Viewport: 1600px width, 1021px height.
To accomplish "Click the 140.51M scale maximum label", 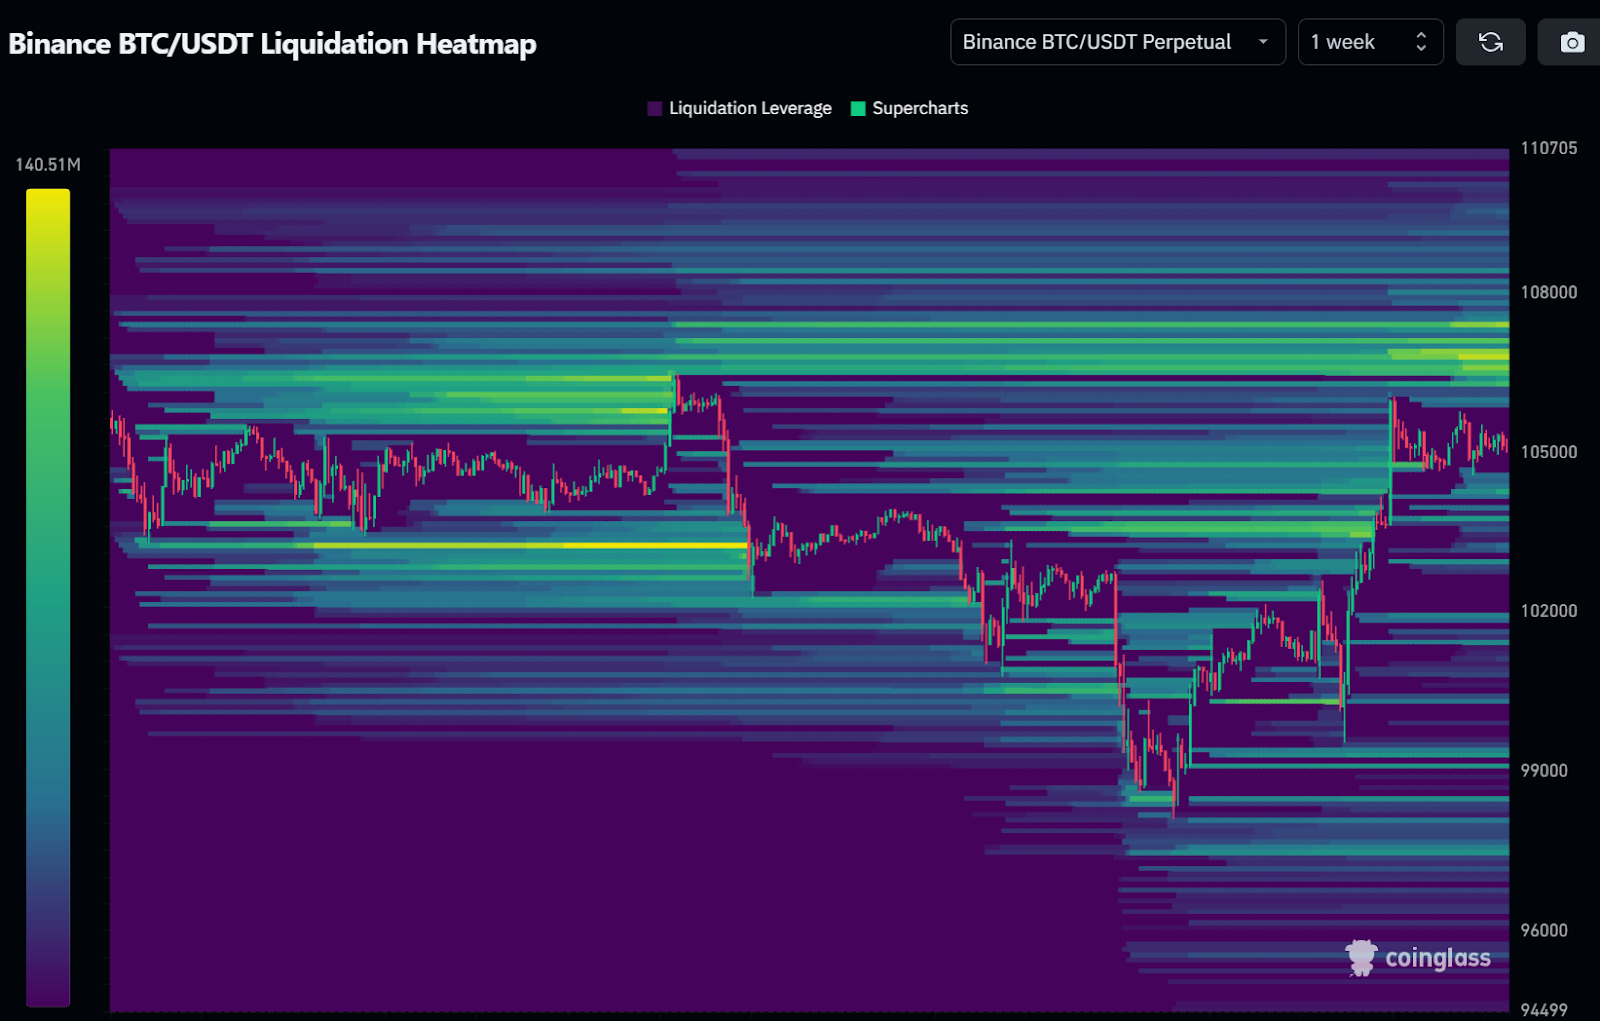I will 48,165.
